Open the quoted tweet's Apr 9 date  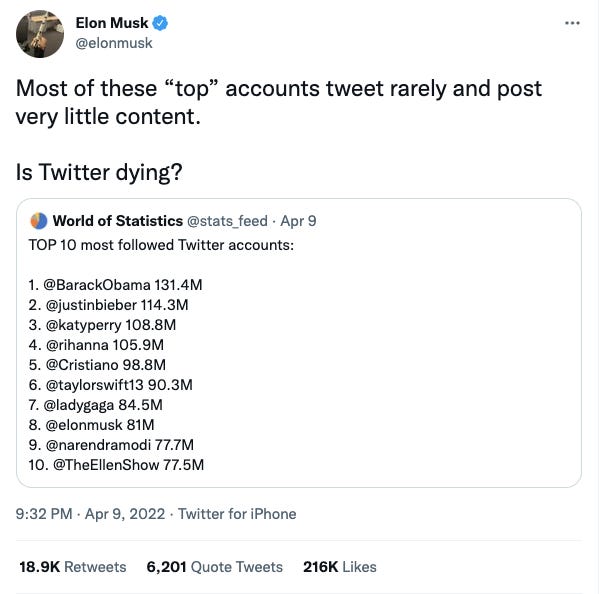(298, 221)
